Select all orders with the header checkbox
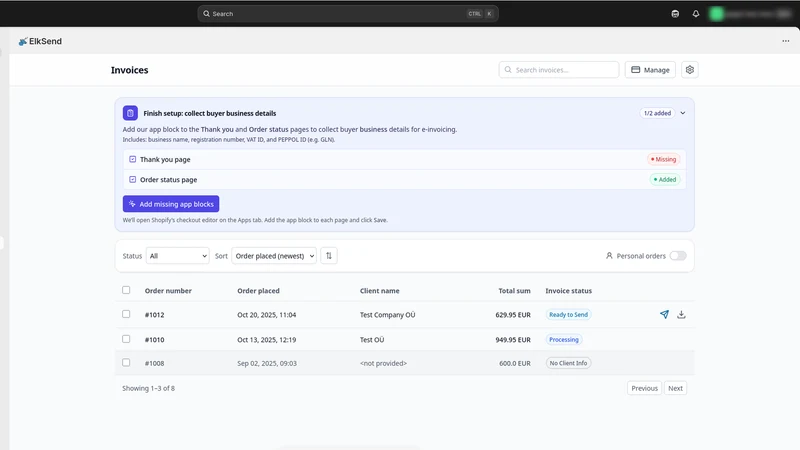The height and width of the screenshot is (450, 800). [x=126, y=290]
